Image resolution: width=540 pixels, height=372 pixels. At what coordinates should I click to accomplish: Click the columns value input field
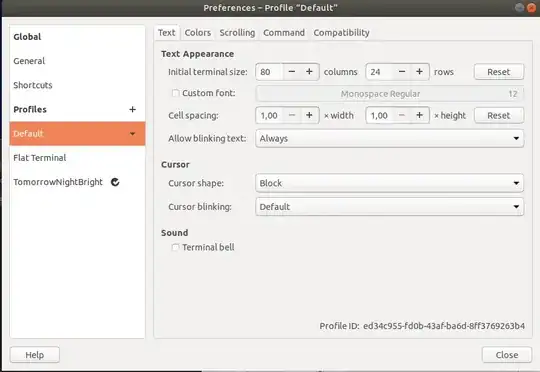click(269, 72)
